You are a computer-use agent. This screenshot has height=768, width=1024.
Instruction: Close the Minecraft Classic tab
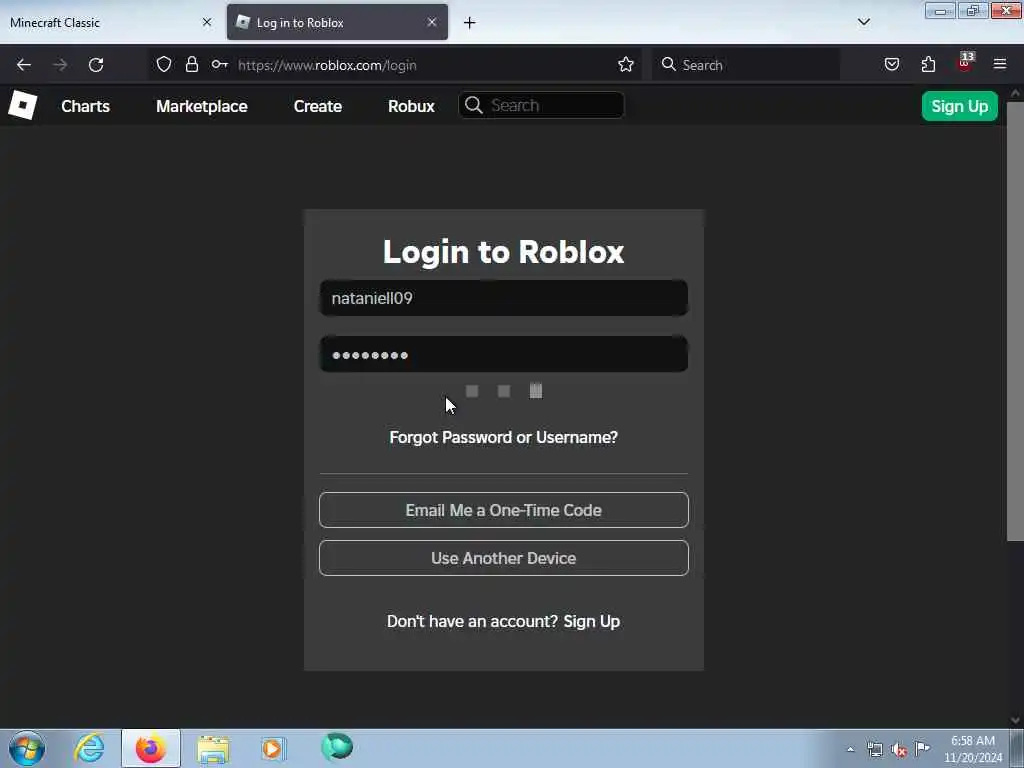(x=207, y=22)
